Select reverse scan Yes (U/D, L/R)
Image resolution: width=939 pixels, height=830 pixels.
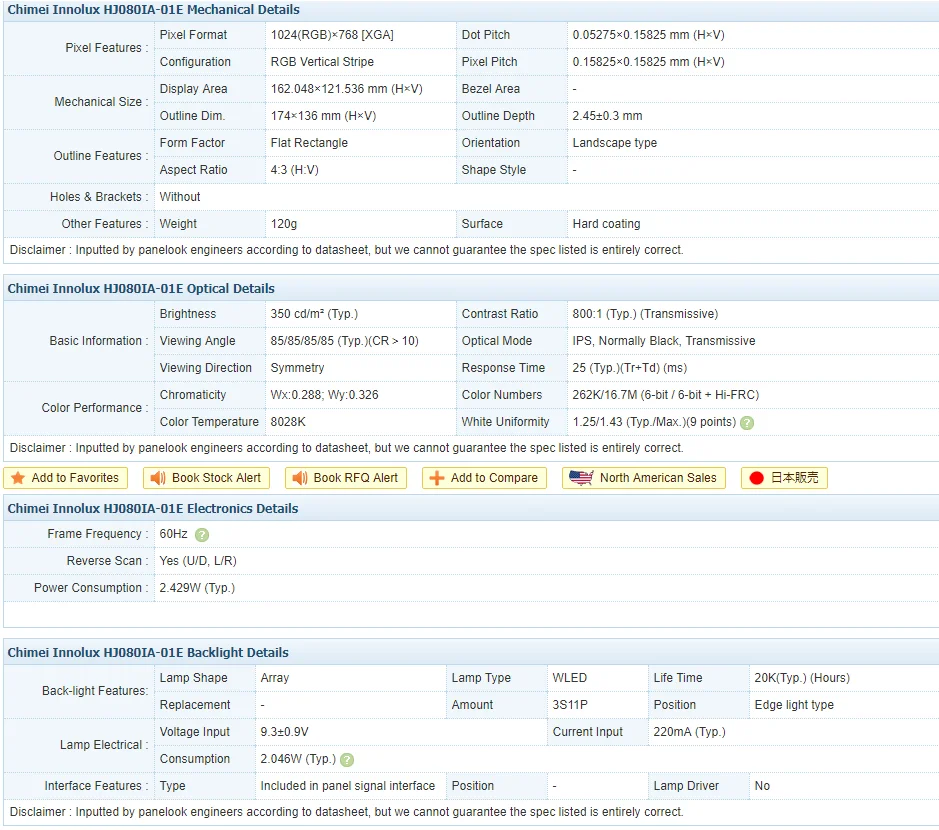point(198,561)
